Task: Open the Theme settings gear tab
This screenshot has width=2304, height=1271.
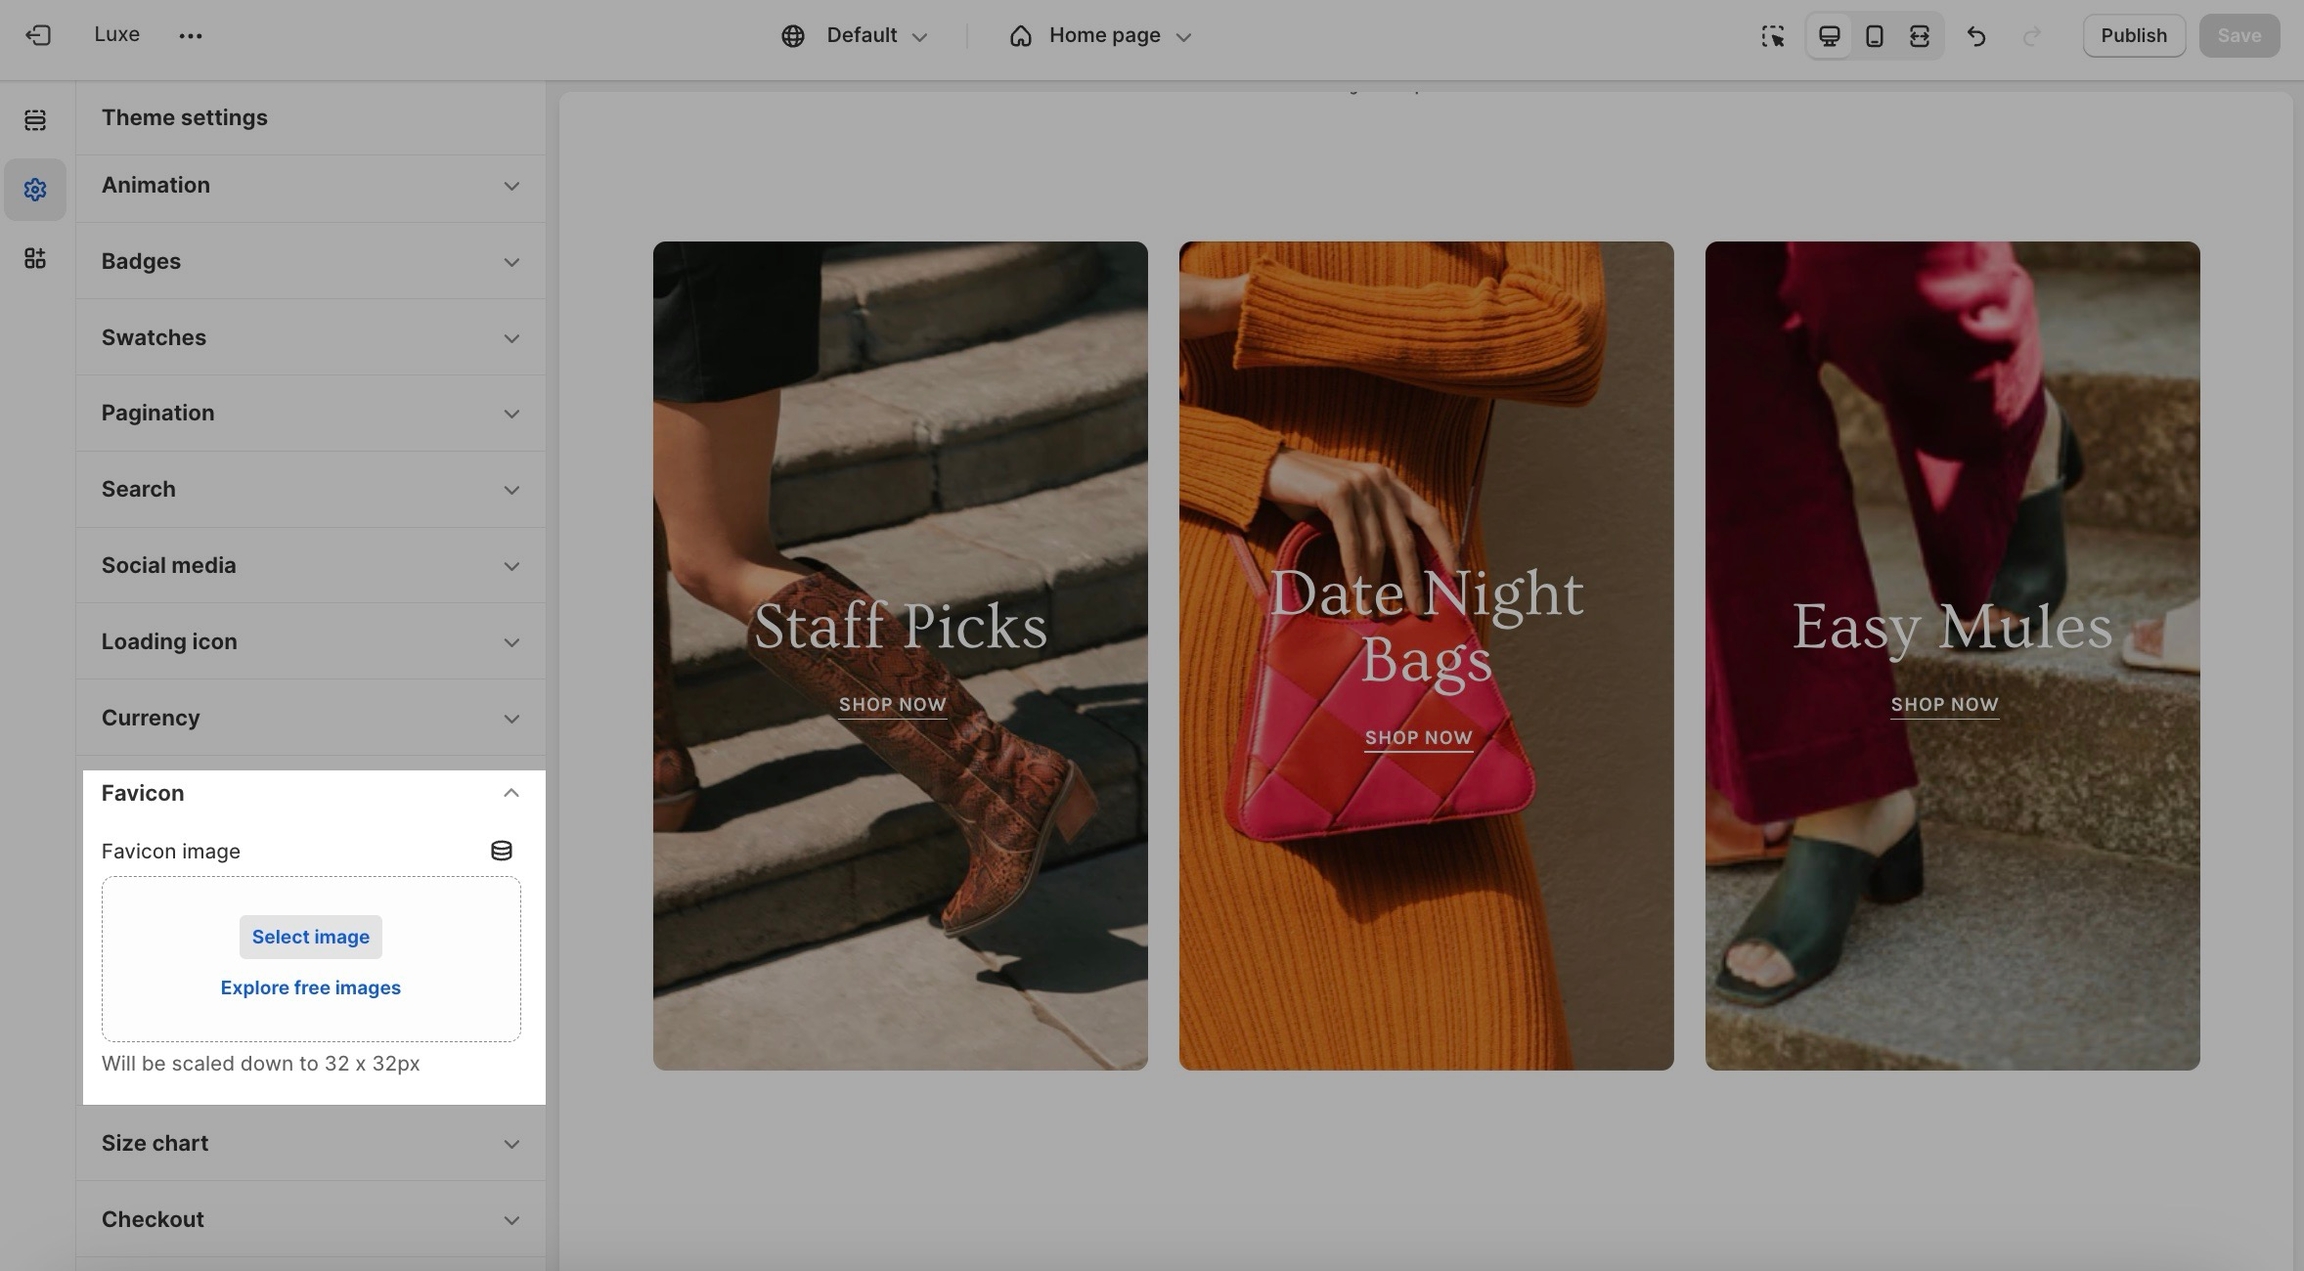Action: 35,189
